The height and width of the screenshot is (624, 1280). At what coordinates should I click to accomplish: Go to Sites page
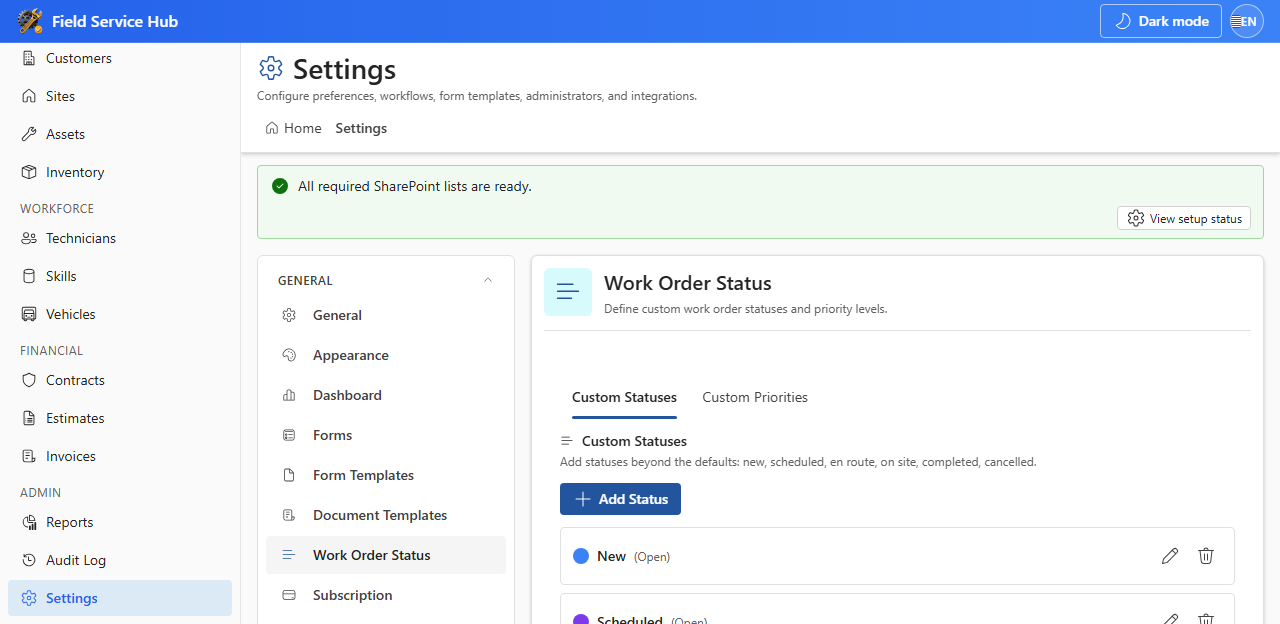coord(120,96)
